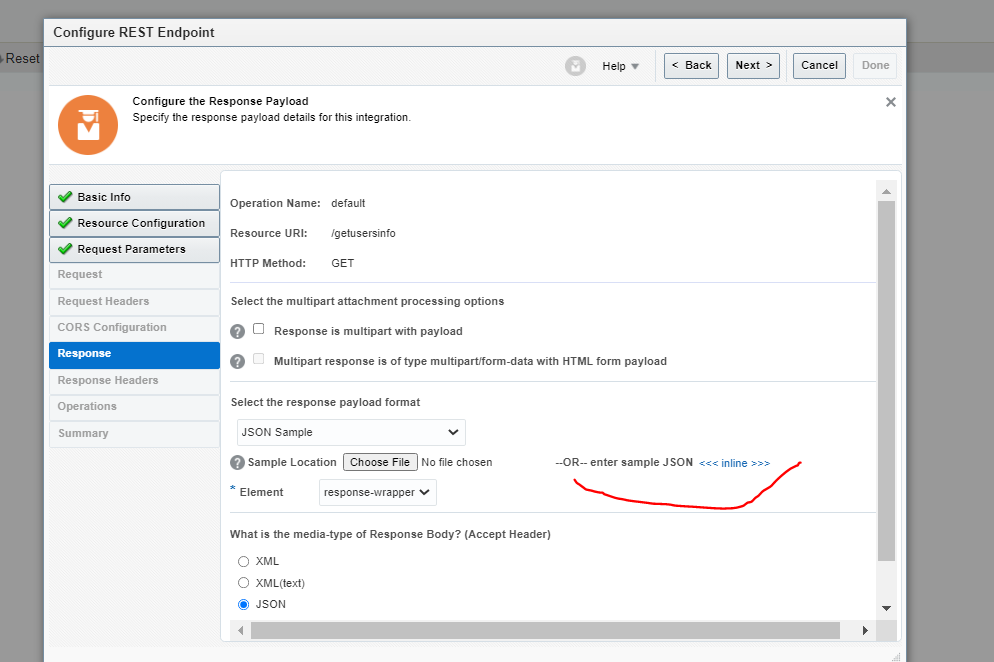Open the Element response-wrapper dropdown
The image size is (994, 662).
(377, 492)
